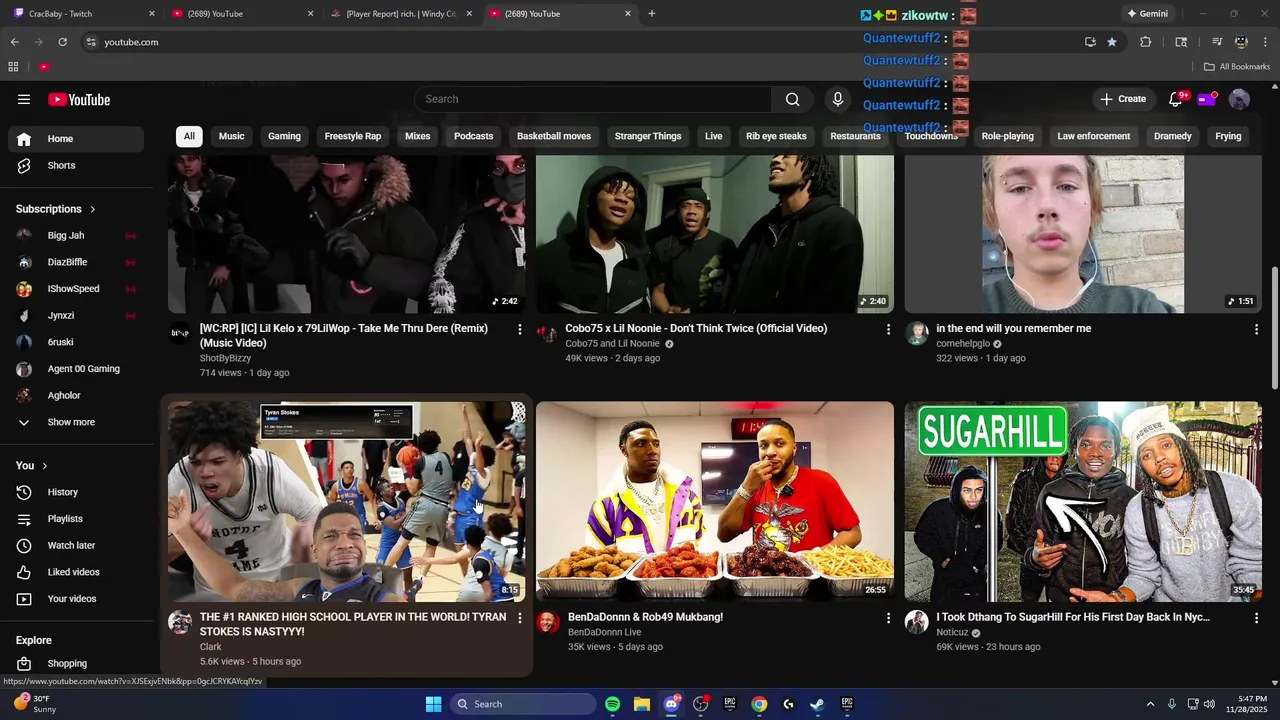Reload the page in Chrome
The height and width of the screenshot is (720, 1280).
62,42
